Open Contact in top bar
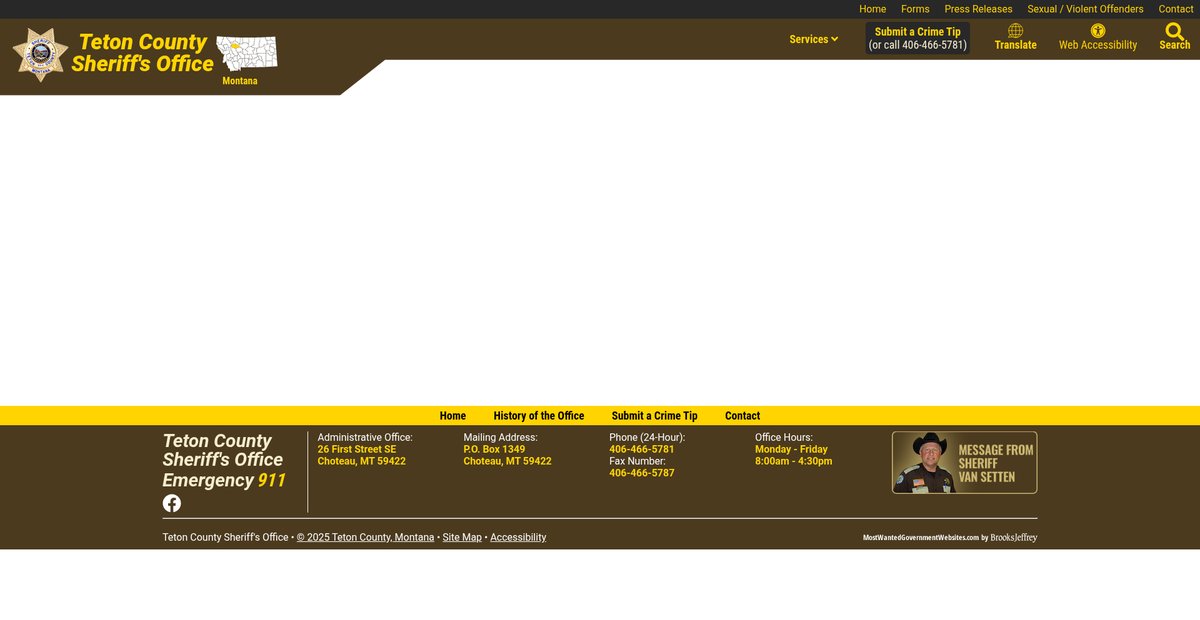This screenshot has width=1200, height=620. point(1176,9)
